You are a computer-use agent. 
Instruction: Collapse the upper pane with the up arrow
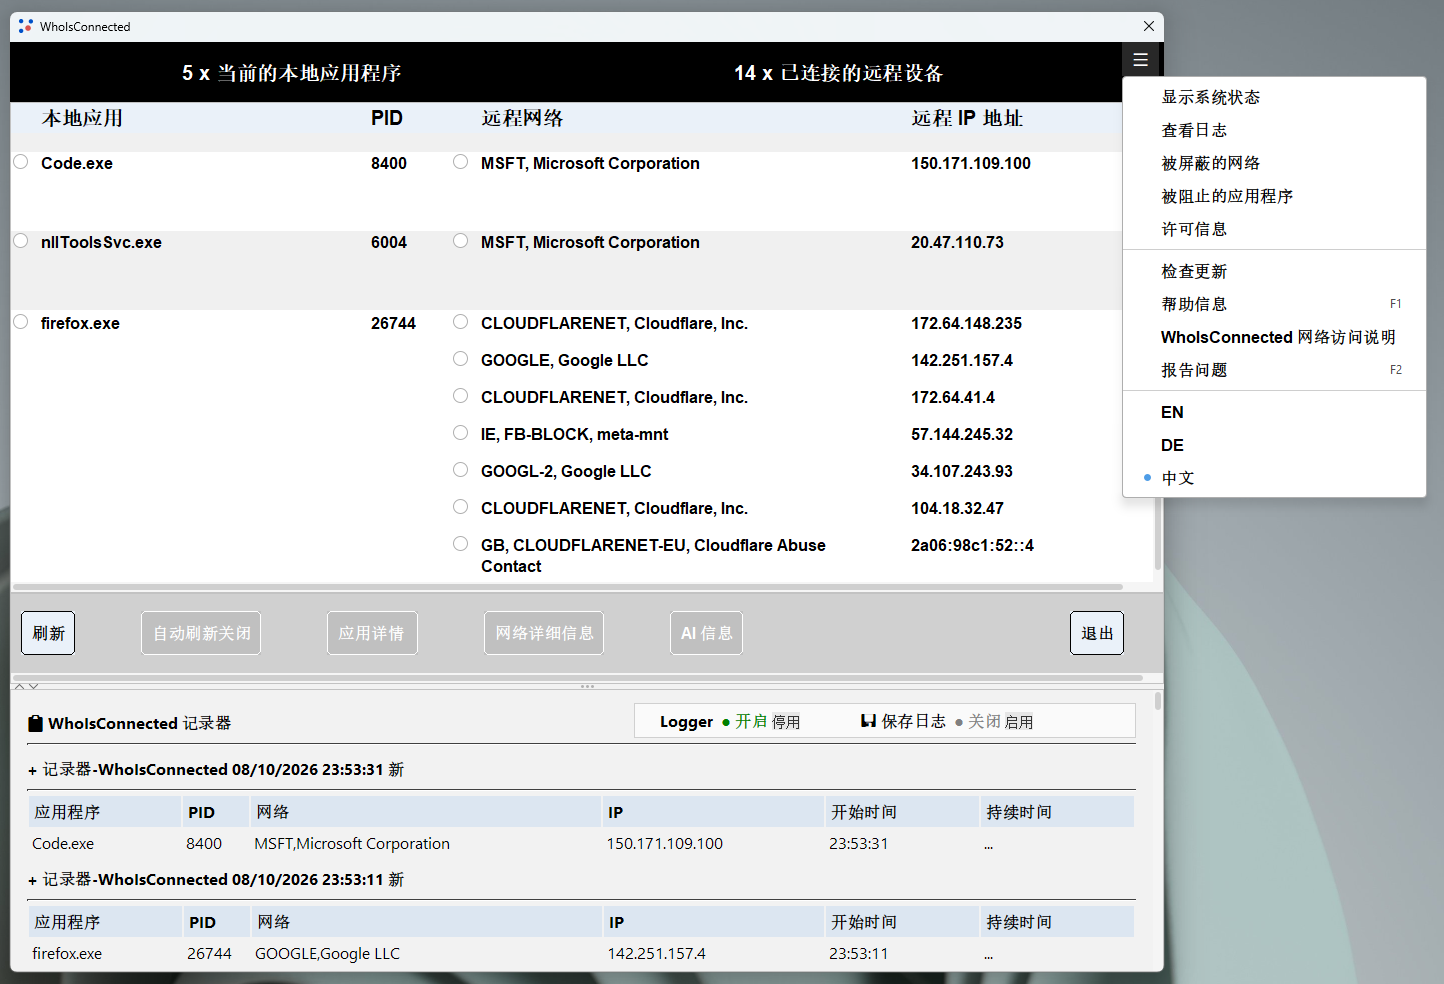point(20,686)
